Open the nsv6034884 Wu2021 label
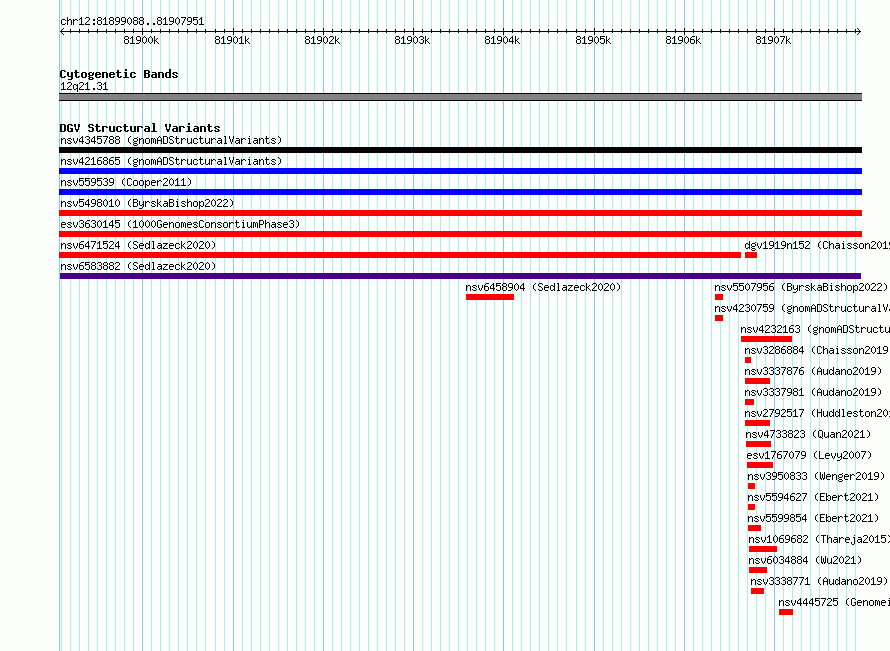 tap(805, 560)
